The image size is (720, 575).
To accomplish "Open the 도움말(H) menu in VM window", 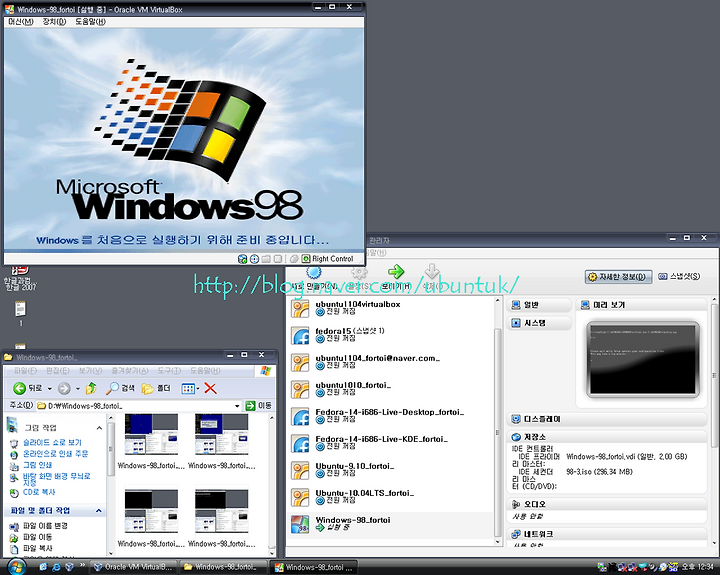I will [90, 22].
